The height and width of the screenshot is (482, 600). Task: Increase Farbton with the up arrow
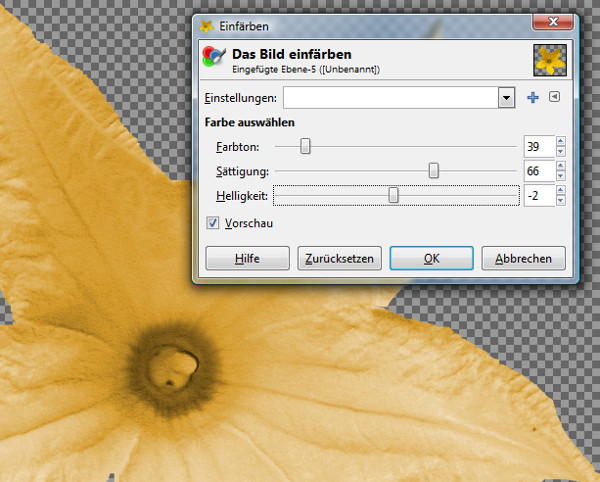click(561, 141)
